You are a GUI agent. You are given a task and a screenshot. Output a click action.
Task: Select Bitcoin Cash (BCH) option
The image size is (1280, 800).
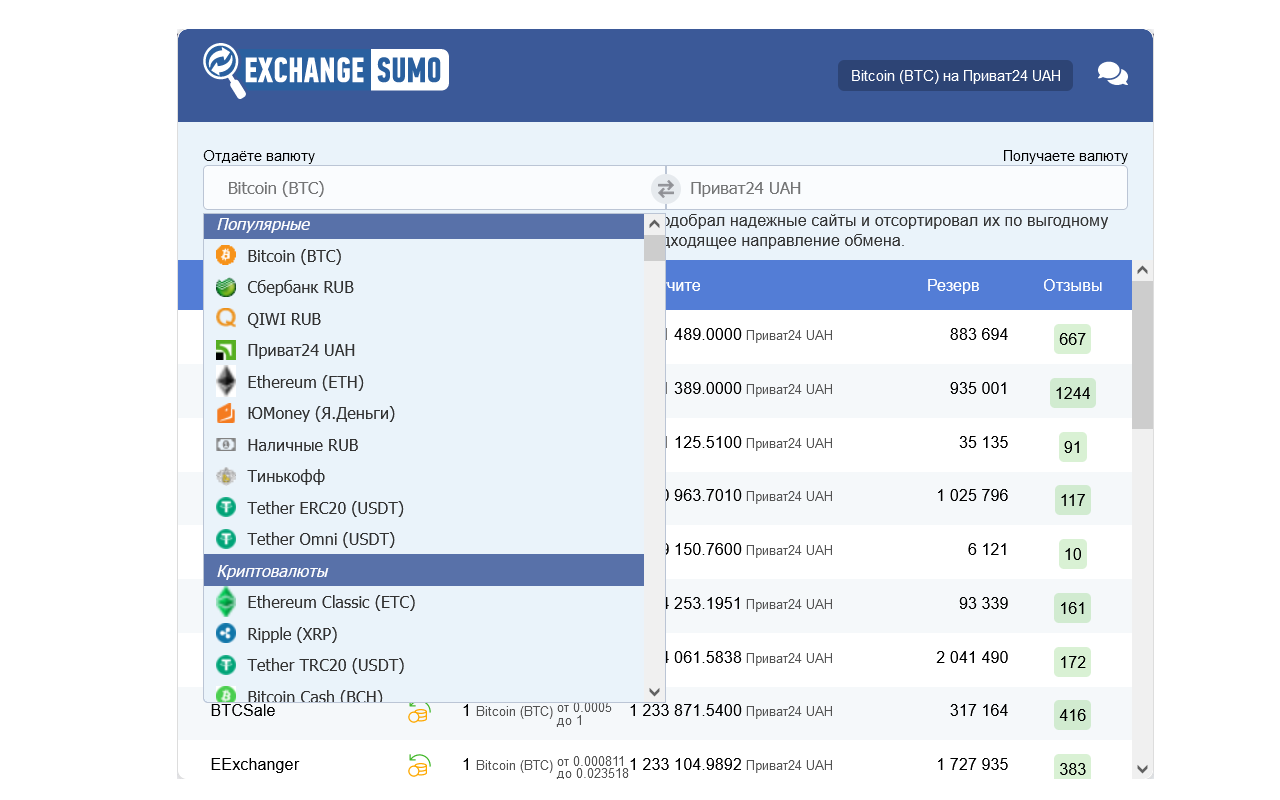click(x=424, y=693)
